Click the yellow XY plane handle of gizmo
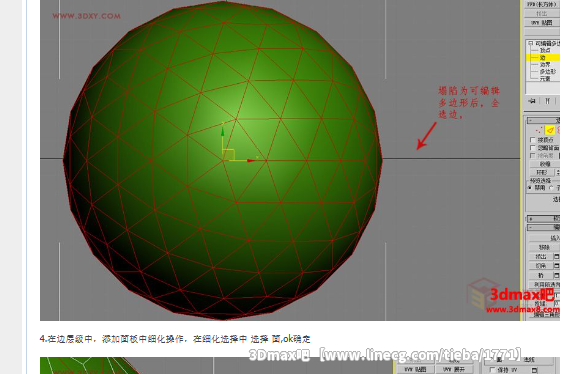Screen dimensions: 561x374 click(x=229, y=155)
